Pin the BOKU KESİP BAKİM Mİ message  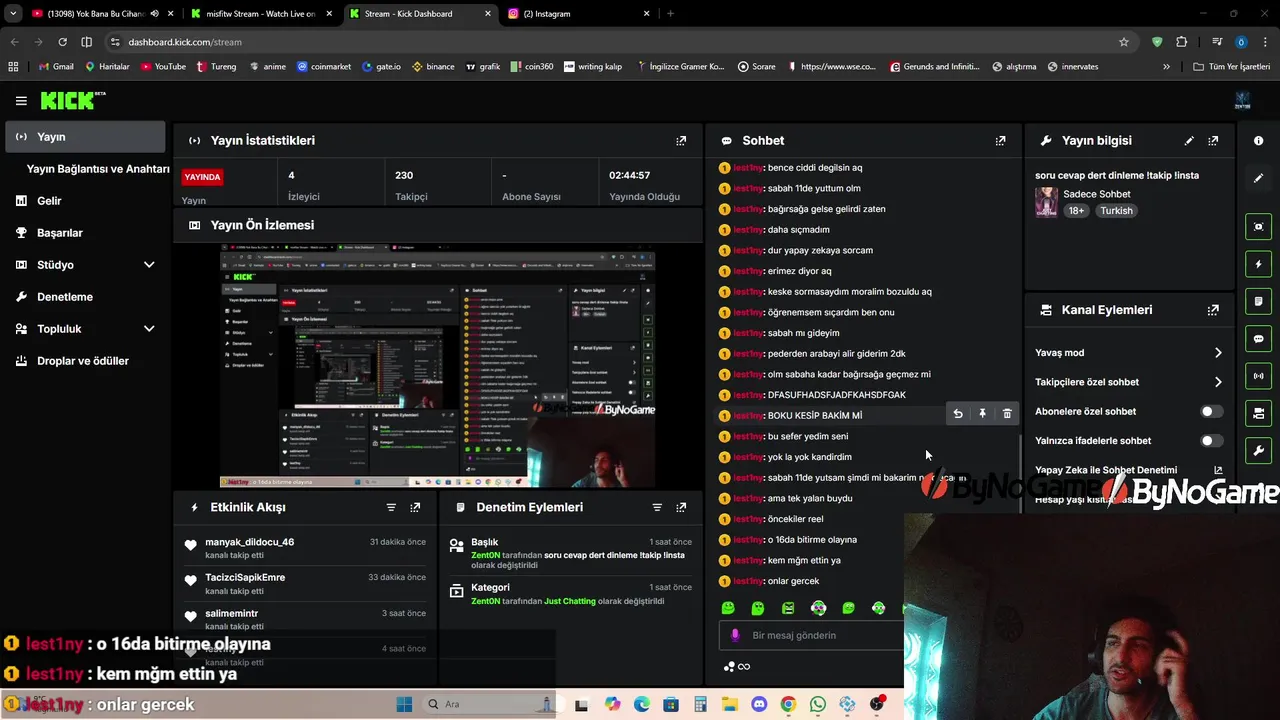click(x=982, y=414)
